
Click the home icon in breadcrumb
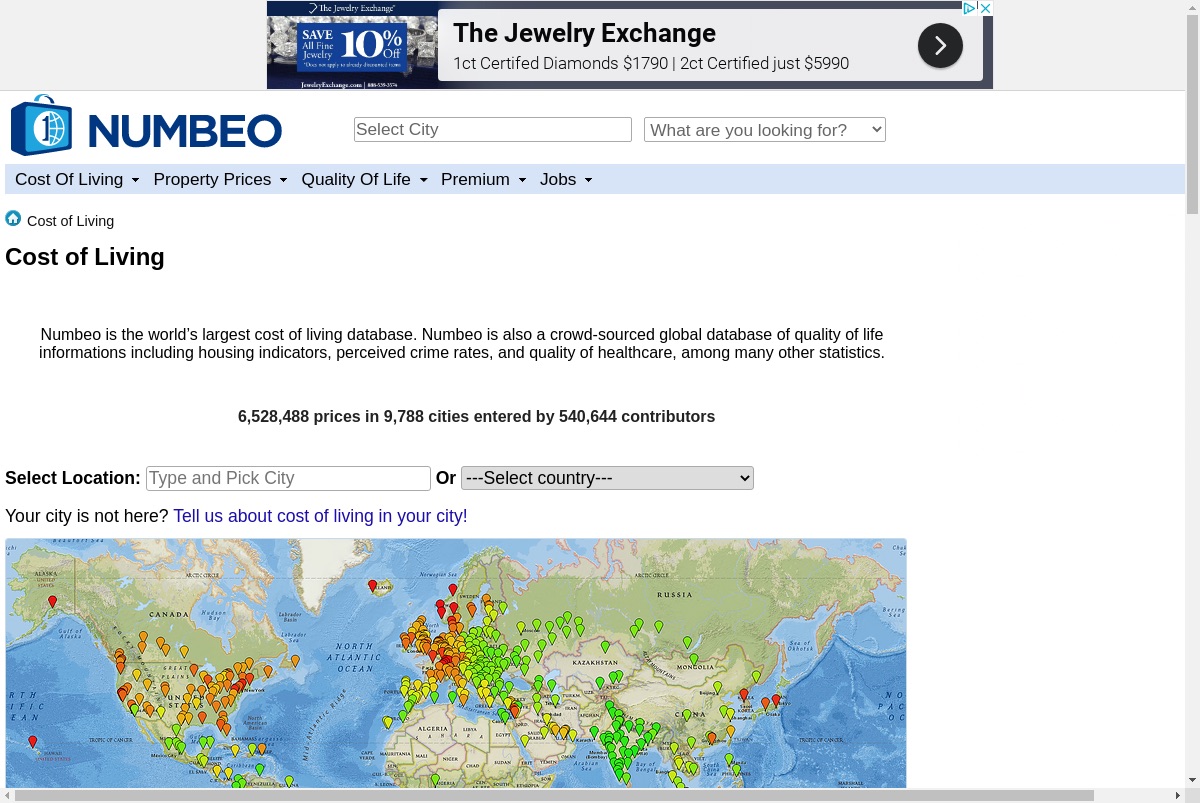13,219
